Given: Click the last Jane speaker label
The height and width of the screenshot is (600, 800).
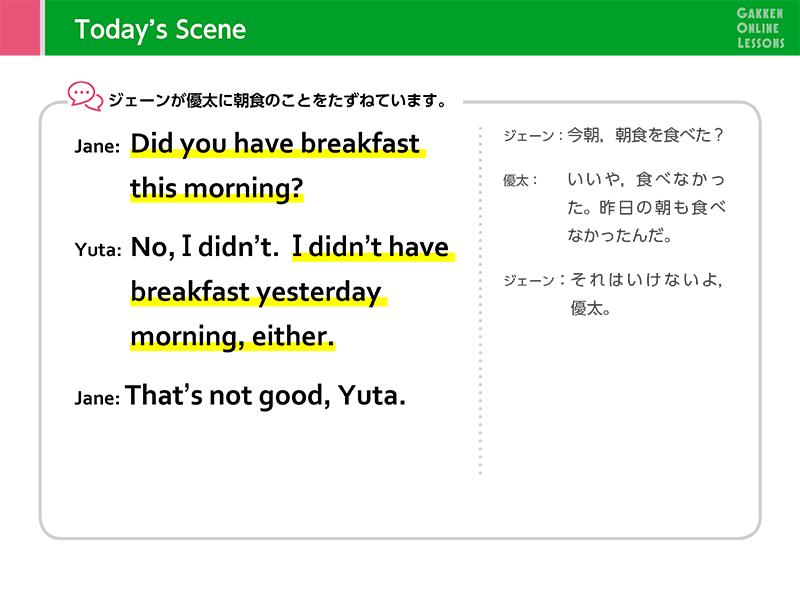Looking at the screenshot, I should tap(97, 398).
